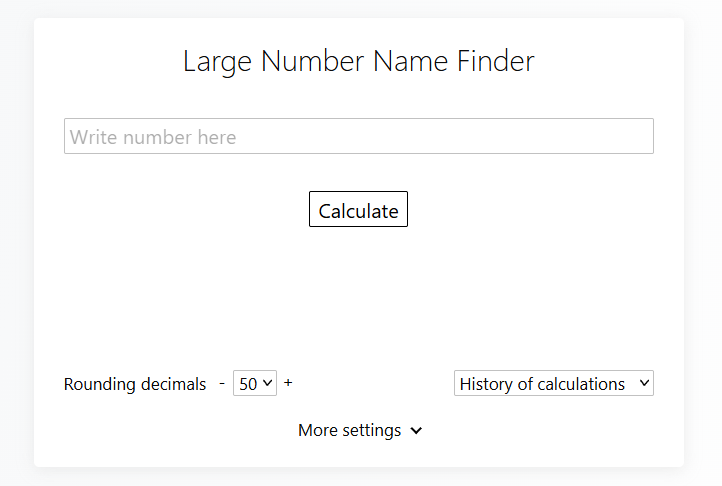This screenshot has height=486, width=722.
Task: Open the History of calculations dropdown
Action: pos(553,384)
